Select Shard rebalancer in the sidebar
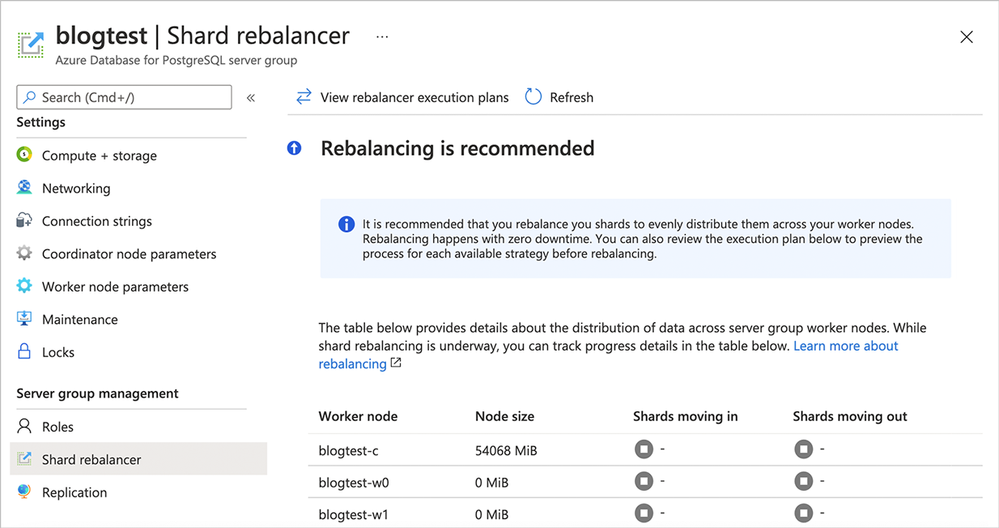999x528 pixels. click(x=91, y=460)
